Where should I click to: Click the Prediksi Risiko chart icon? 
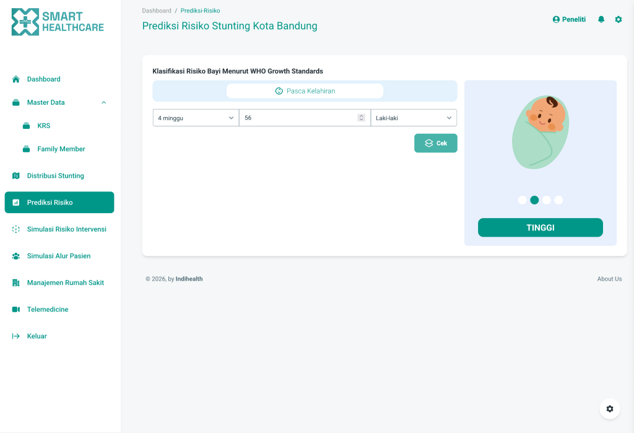(16, 203)
